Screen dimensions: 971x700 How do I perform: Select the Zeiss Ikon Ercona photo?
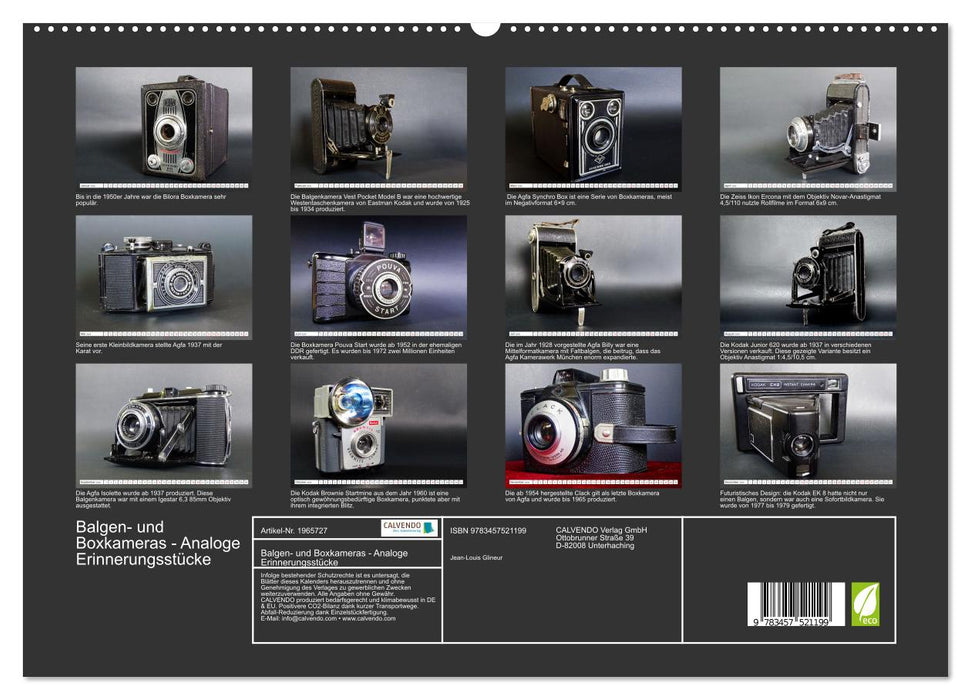click(808, 124)
